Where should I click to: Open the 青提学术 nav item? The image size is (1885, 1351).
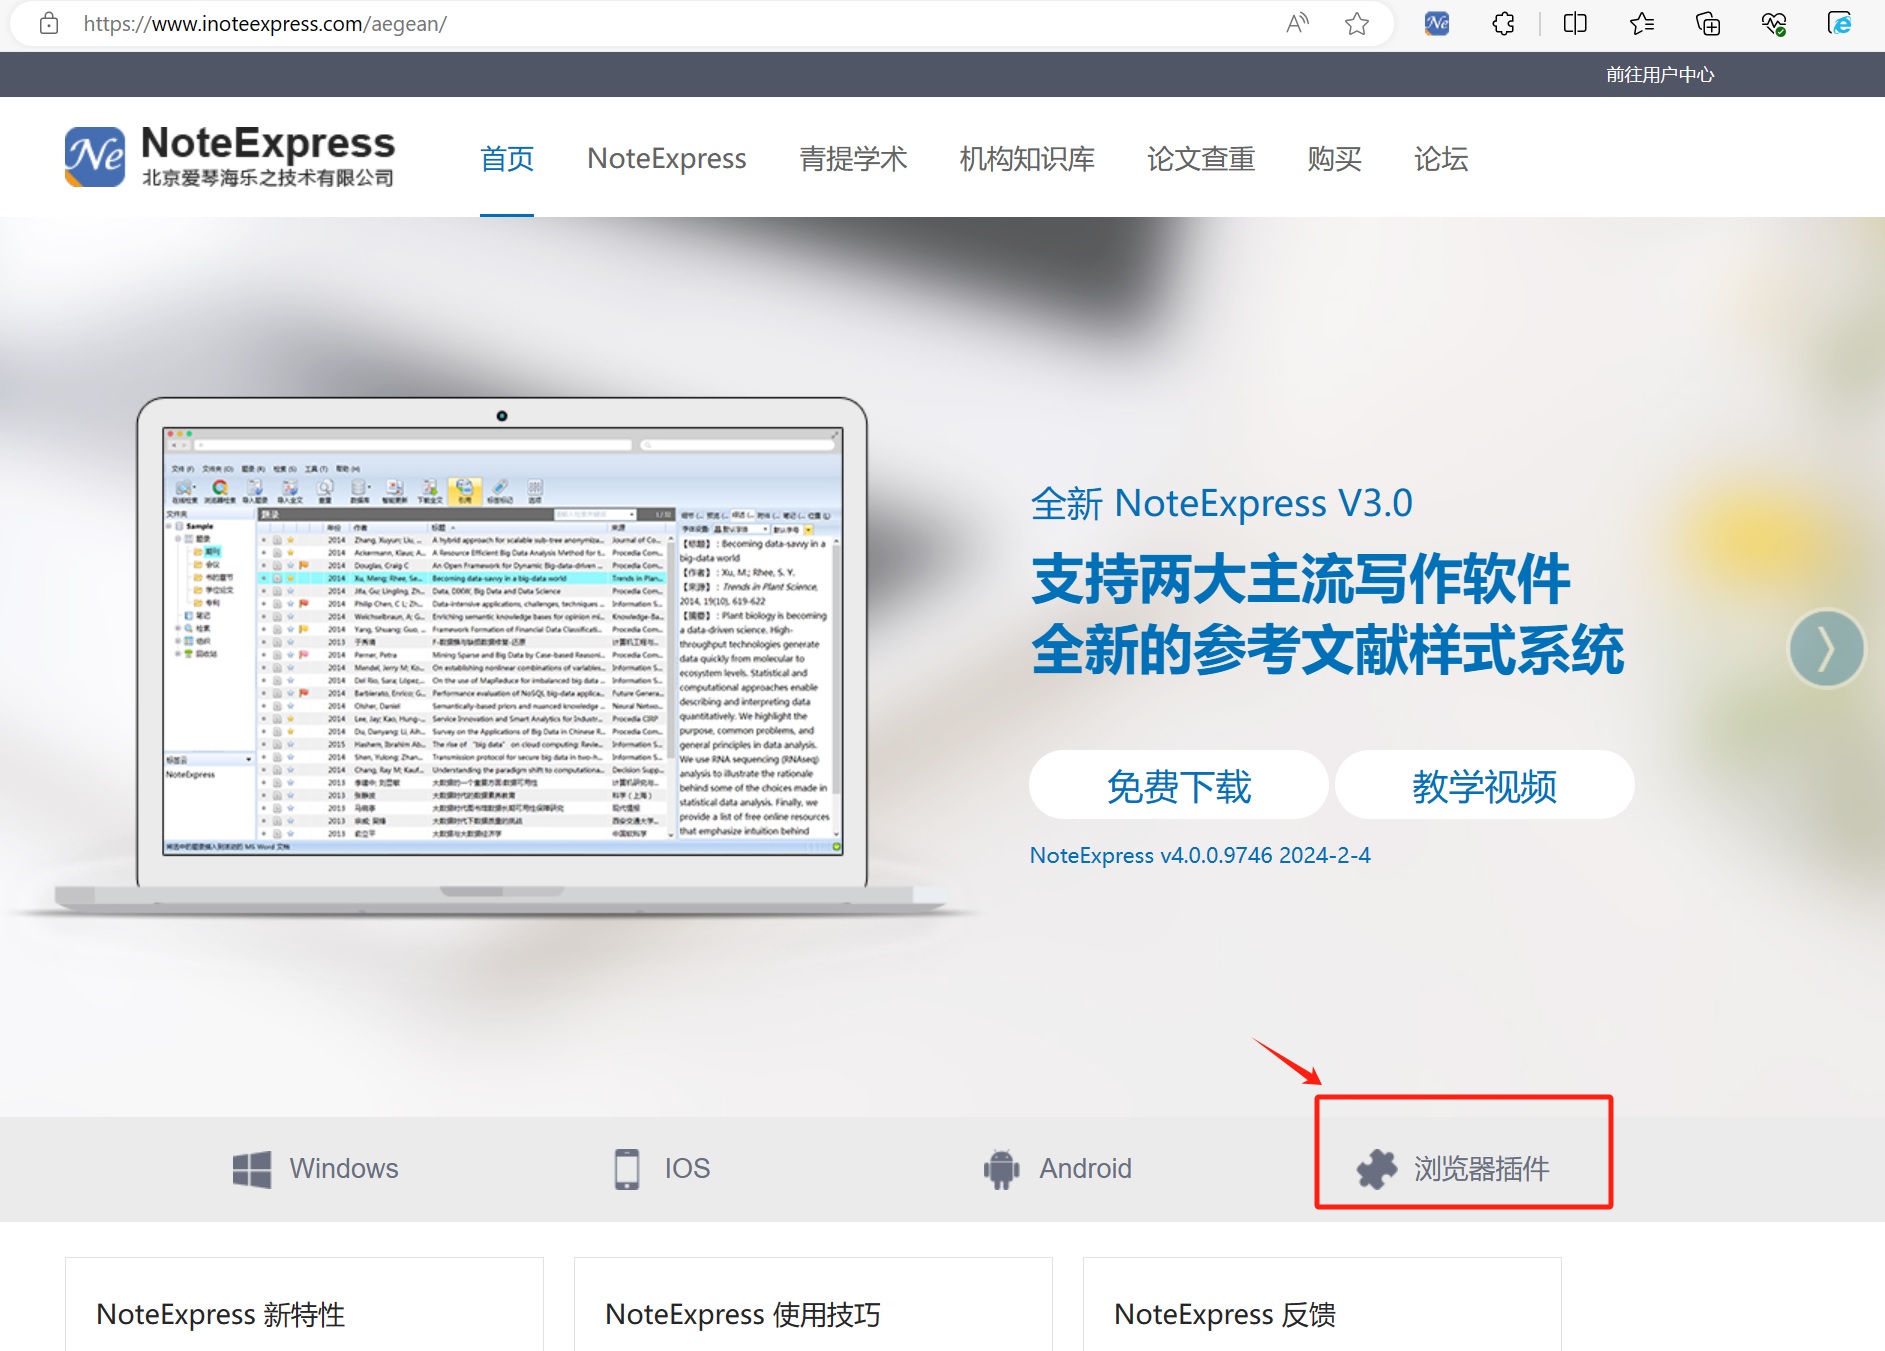[853, 159]
